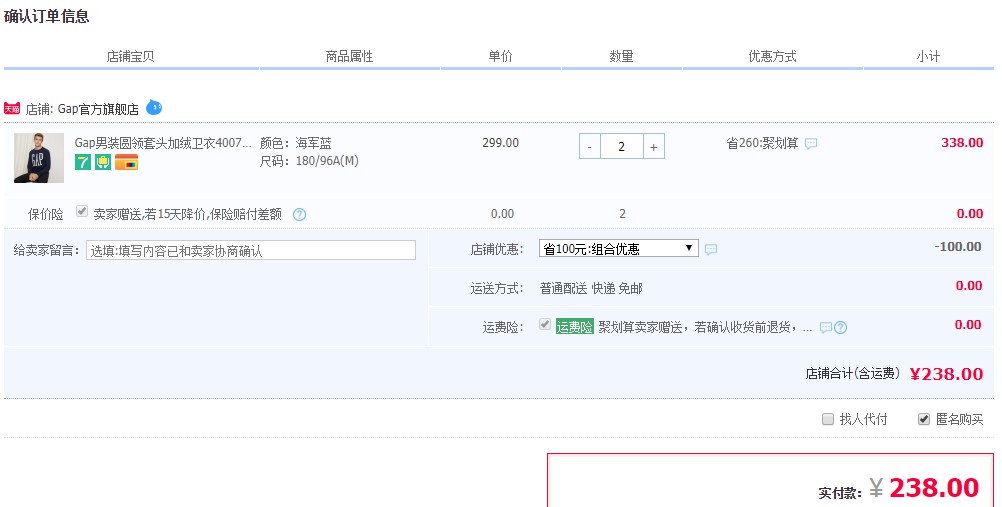Enable the 找人代付 checkbox

[x=827, y=419]
